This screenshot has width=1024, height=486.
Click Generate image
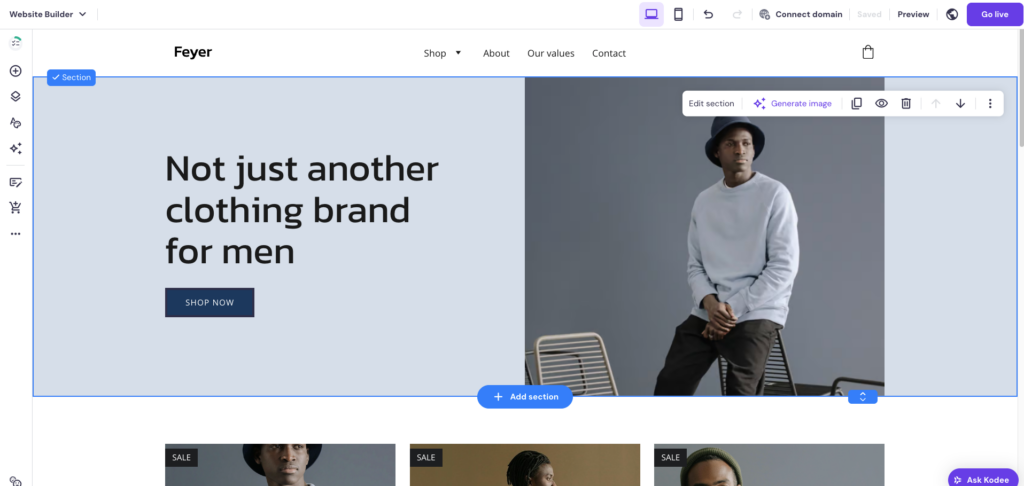(793, 103)
